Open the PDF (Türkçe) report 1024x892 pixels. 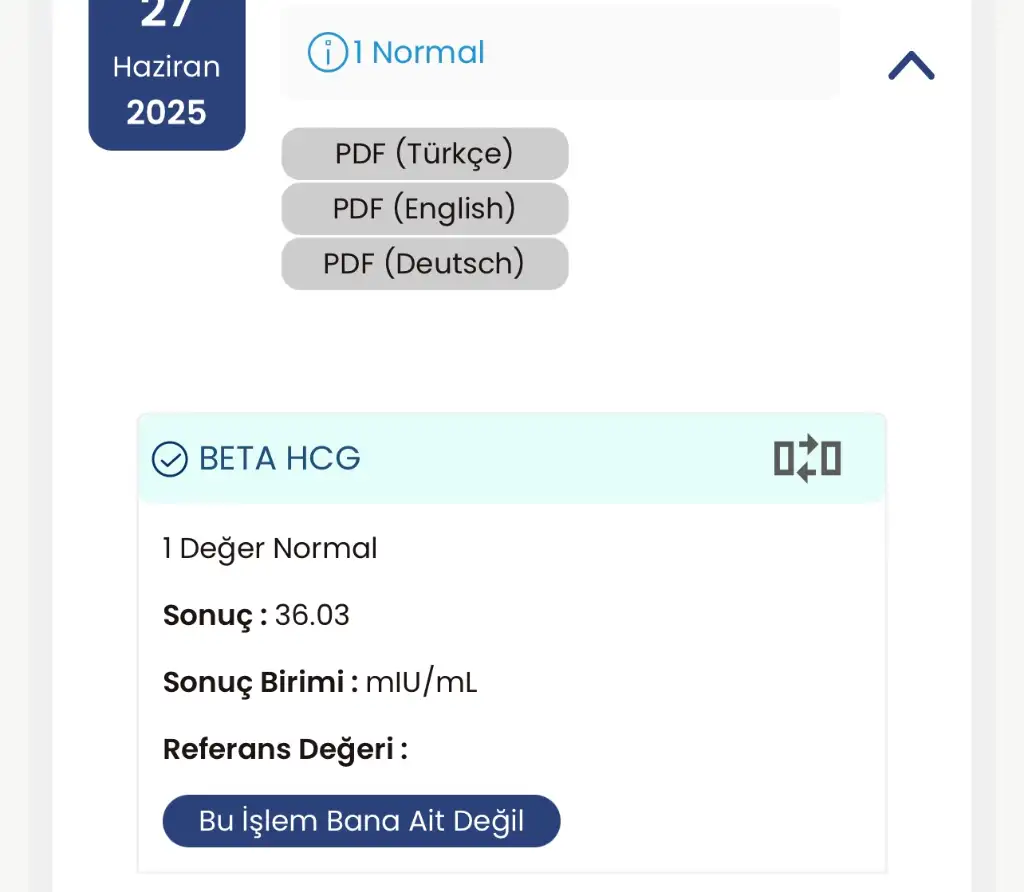(x=424, y=154)
